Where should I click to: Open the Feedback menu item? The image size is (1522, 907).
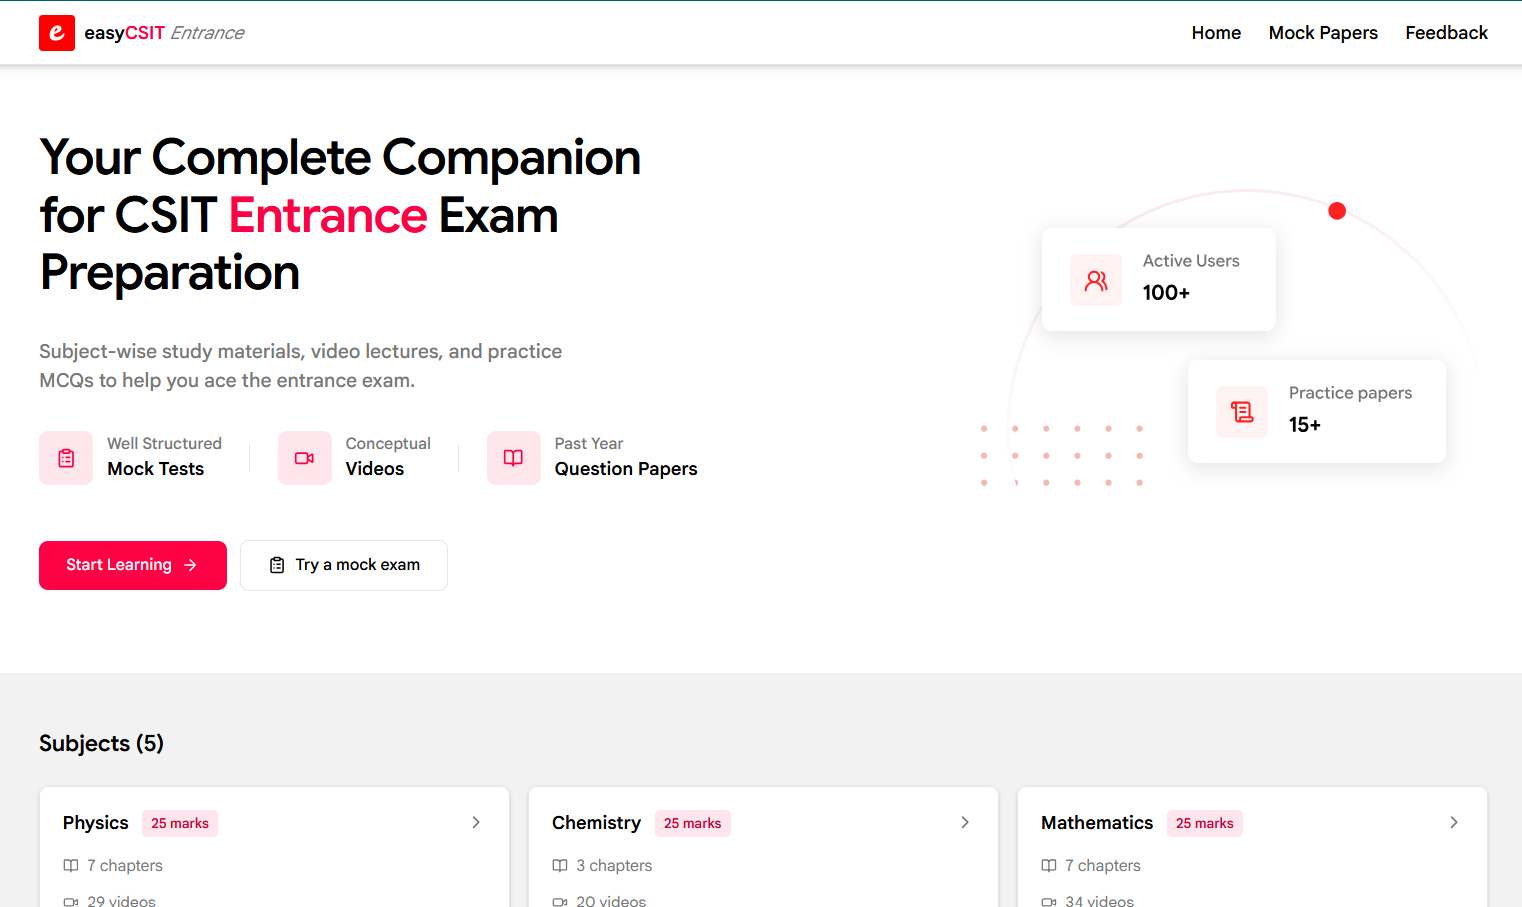1446,33
